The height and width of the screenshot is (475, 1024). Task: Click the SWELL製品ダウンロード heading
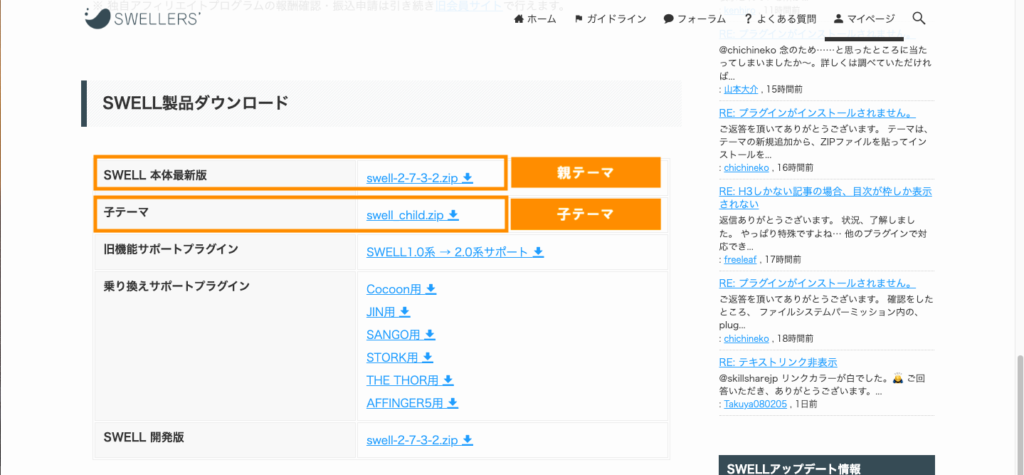(x=195, y=103)
